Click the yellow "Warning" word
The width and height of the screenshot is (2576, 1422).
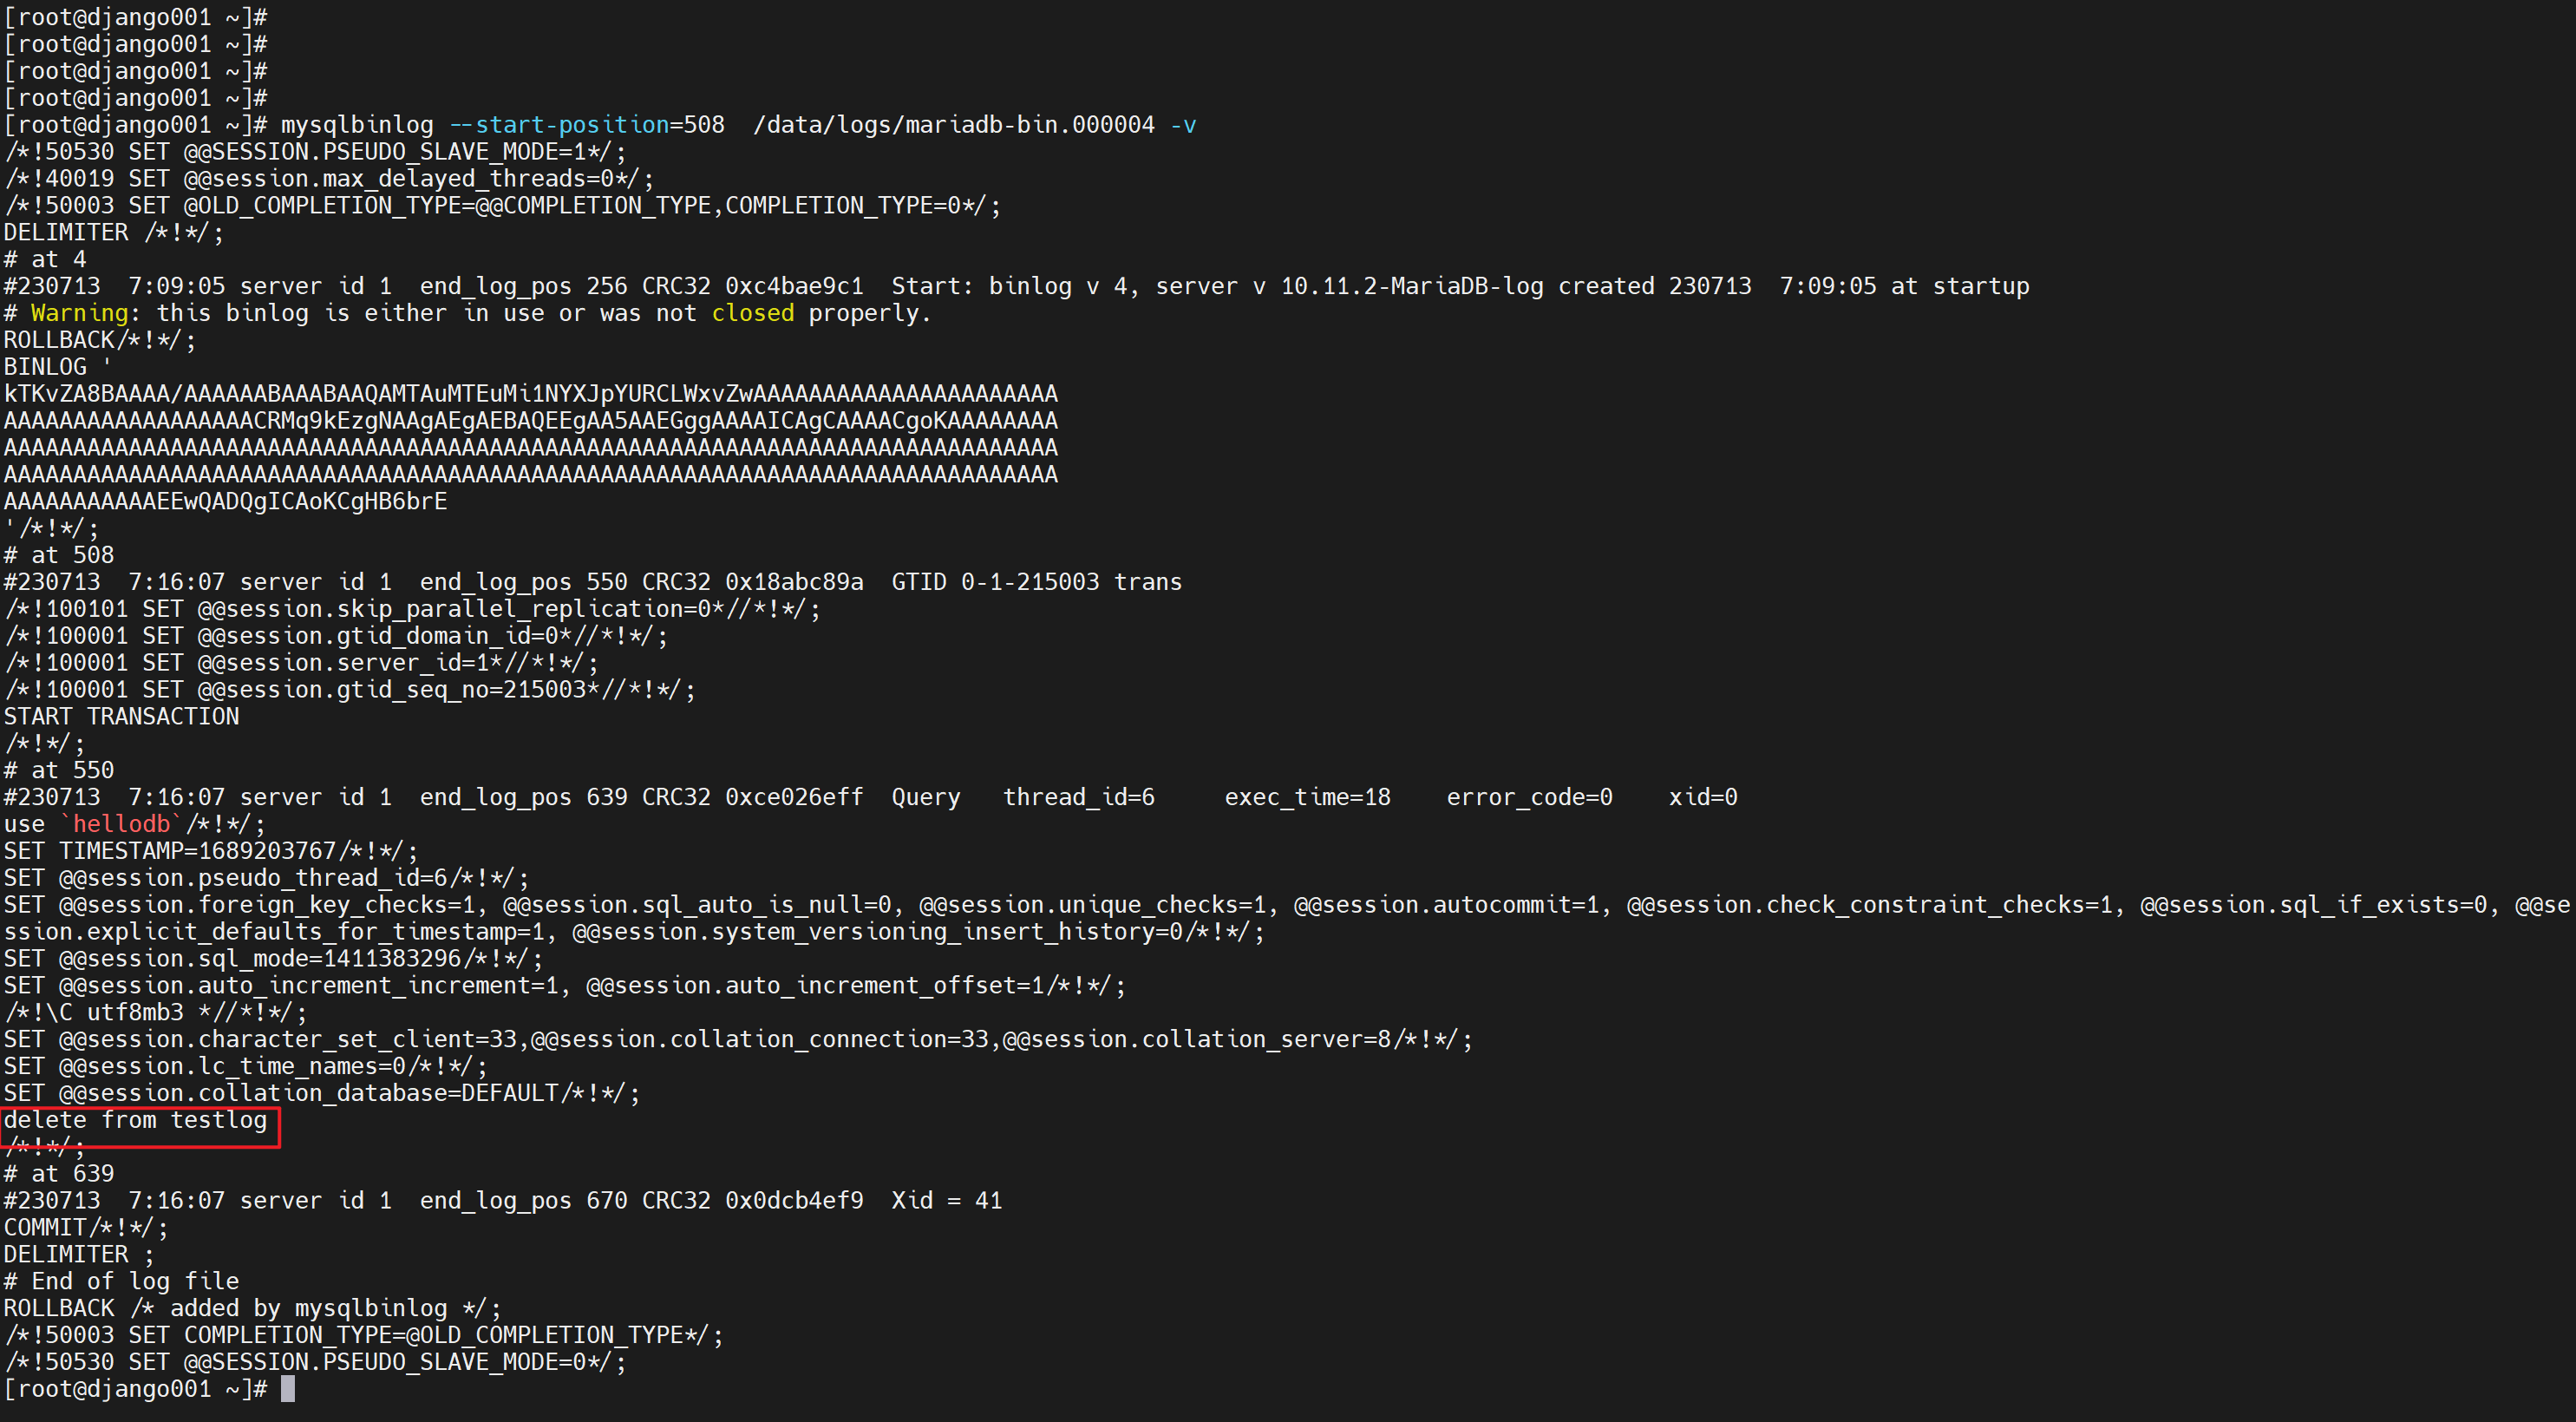pos(80,313)
